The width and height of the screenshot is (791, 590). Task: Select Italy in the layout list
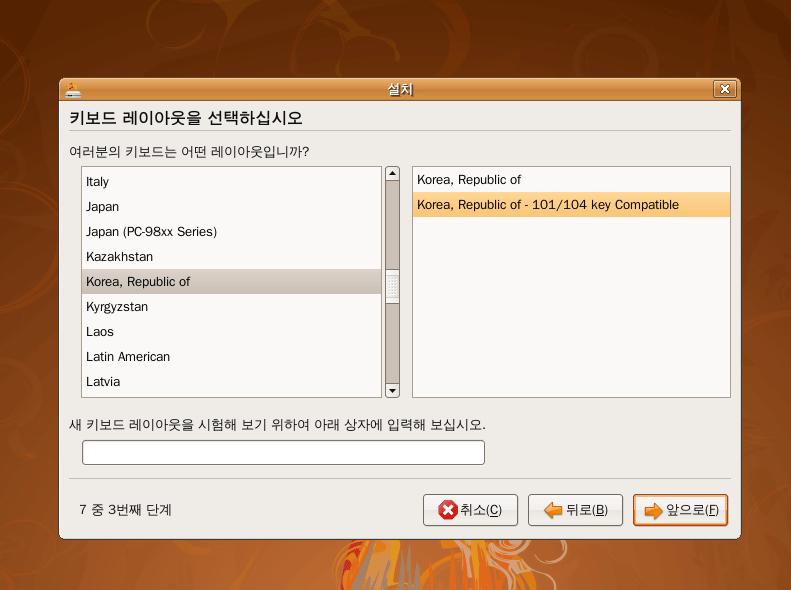pyautogui.click(x=231, y=182)
